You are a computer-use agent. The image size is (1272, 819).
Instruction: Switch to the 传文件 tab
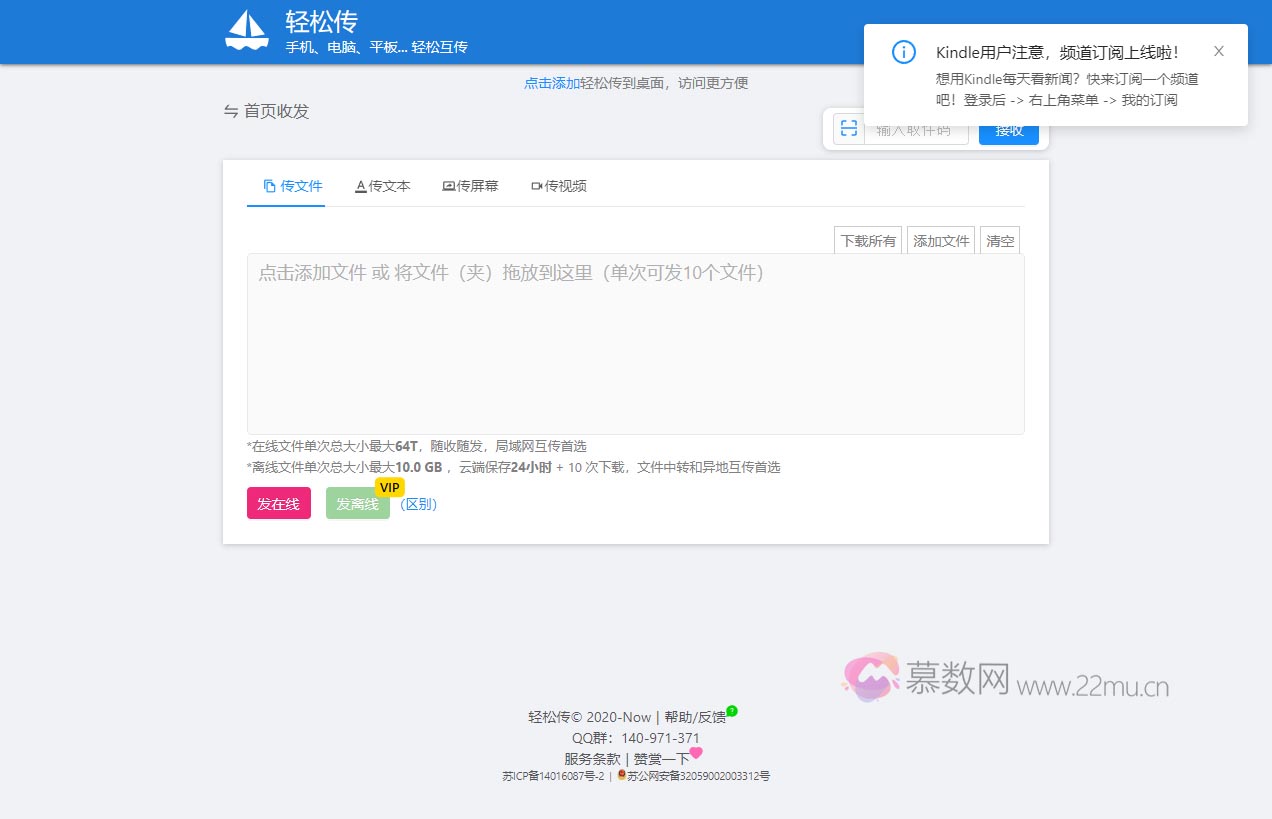tap(292, 186)
